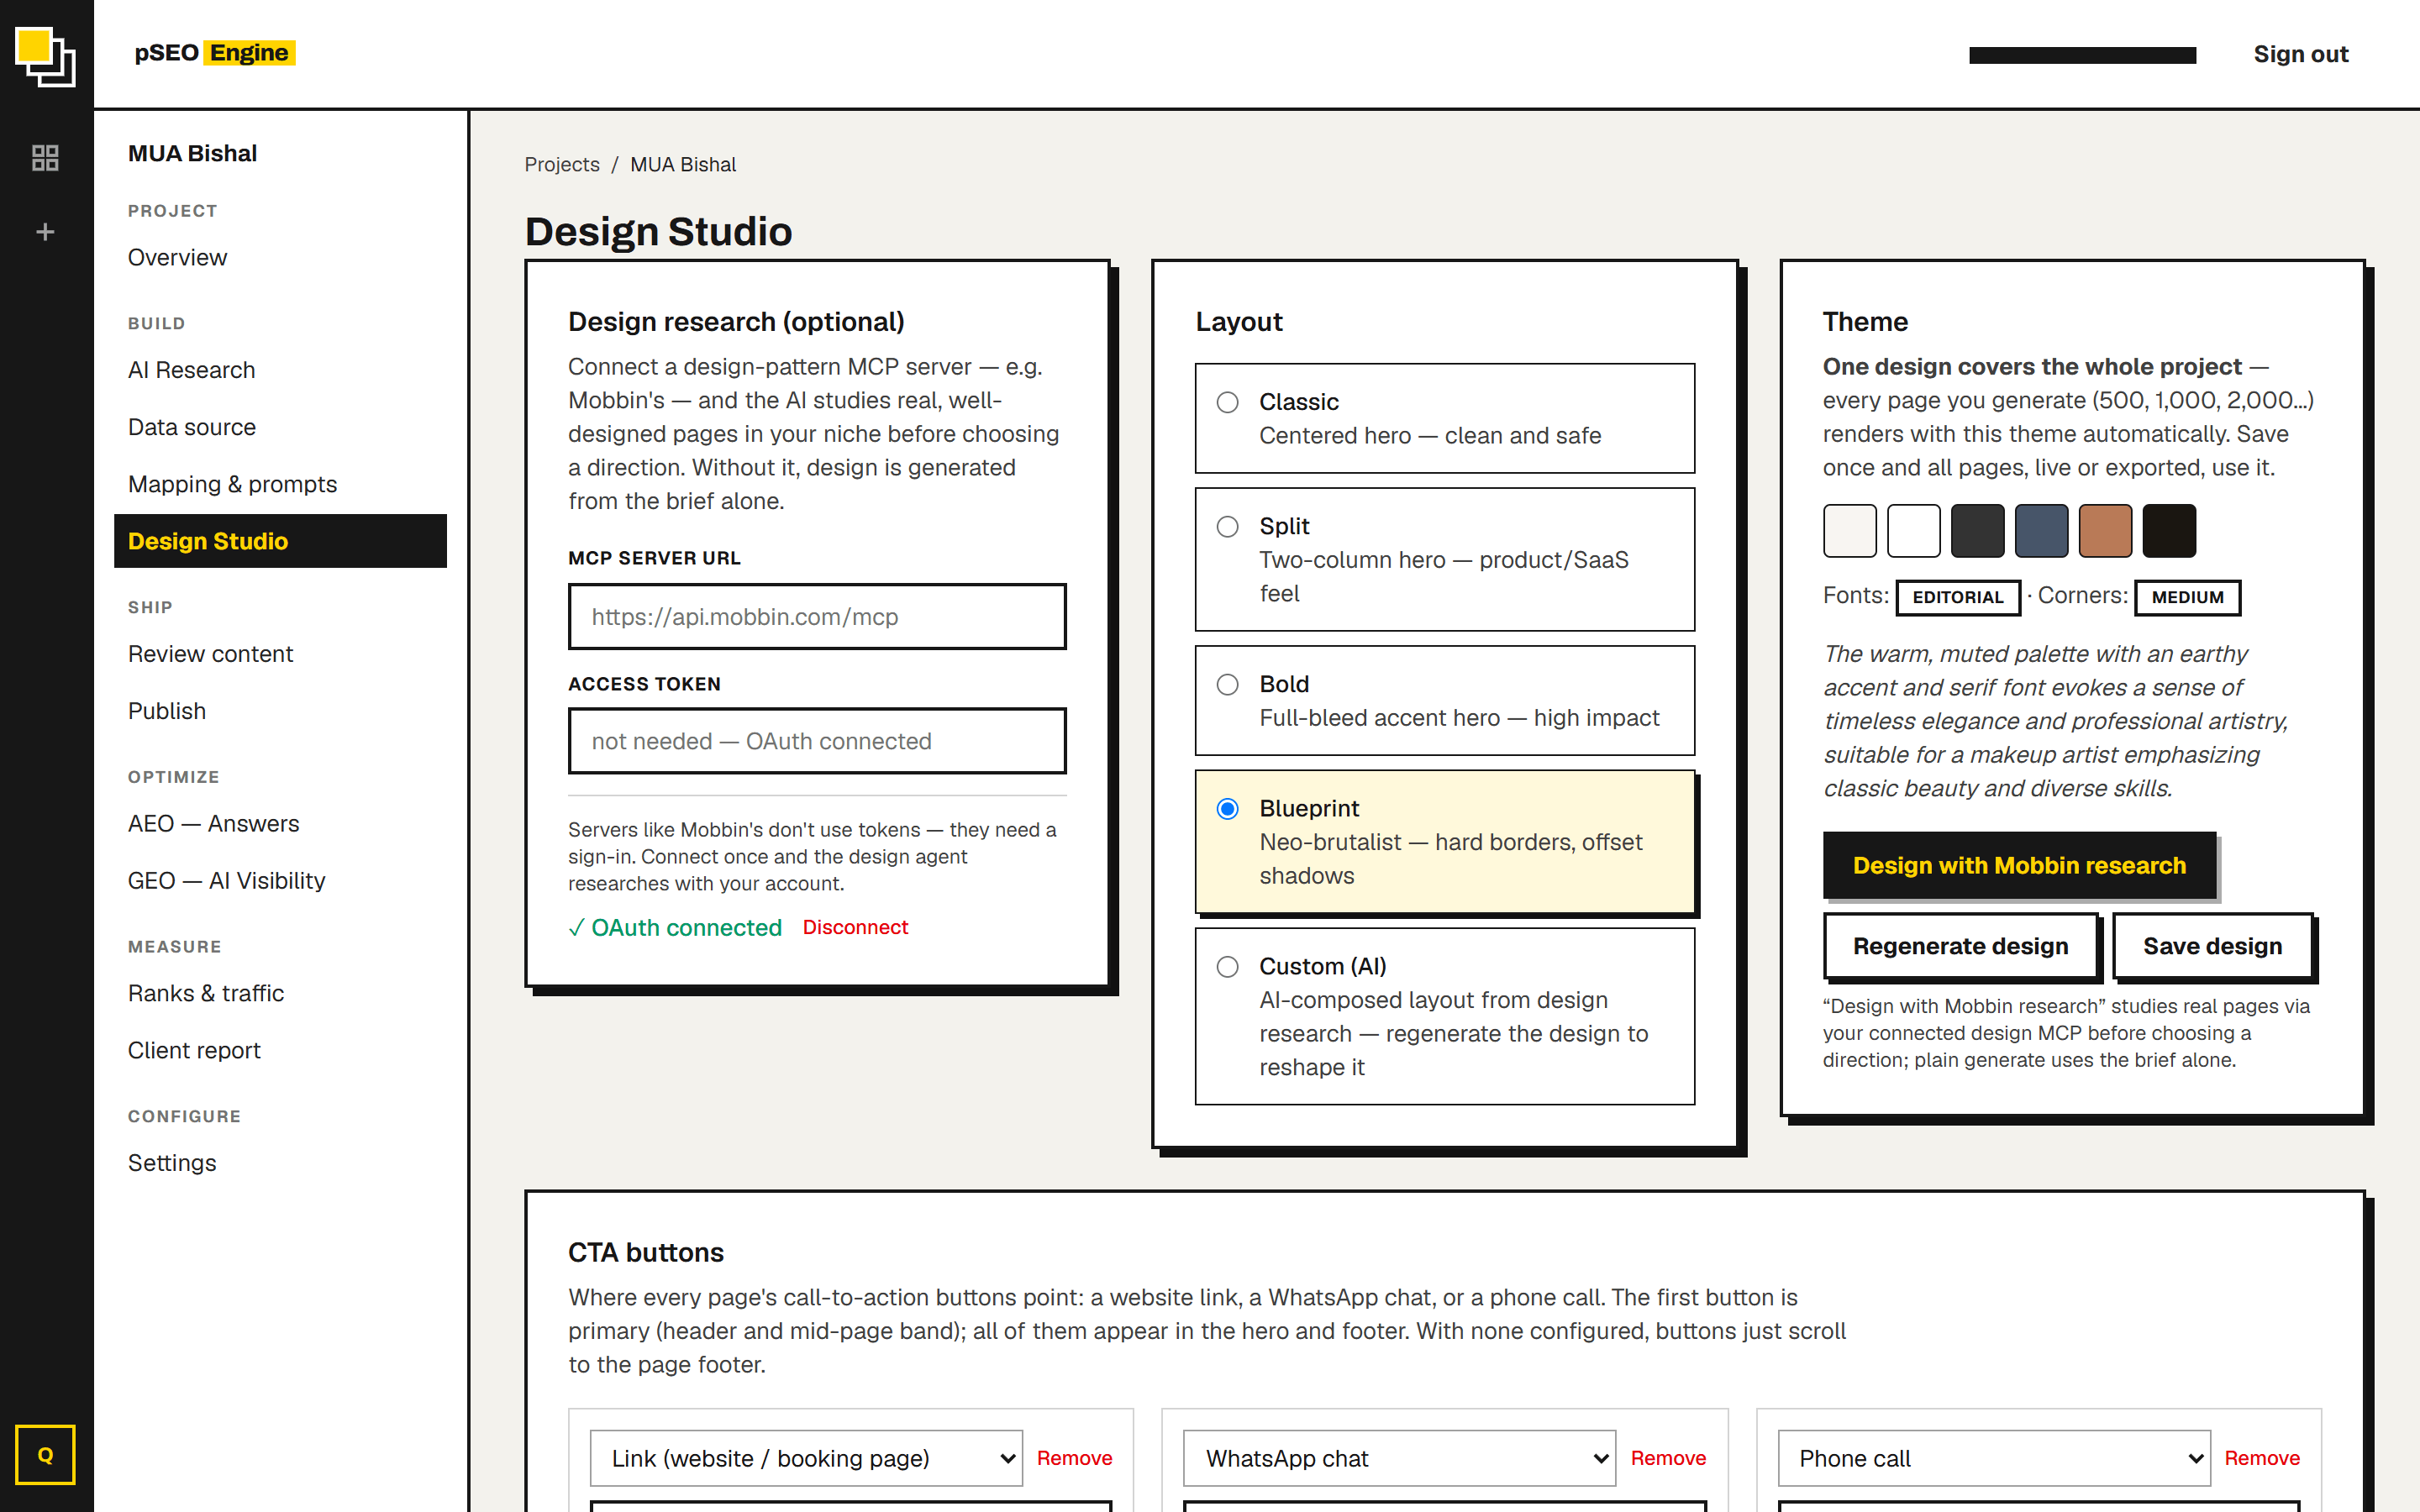Click the Access Token input field
2420x1512 pixels.
click(817, 741)
